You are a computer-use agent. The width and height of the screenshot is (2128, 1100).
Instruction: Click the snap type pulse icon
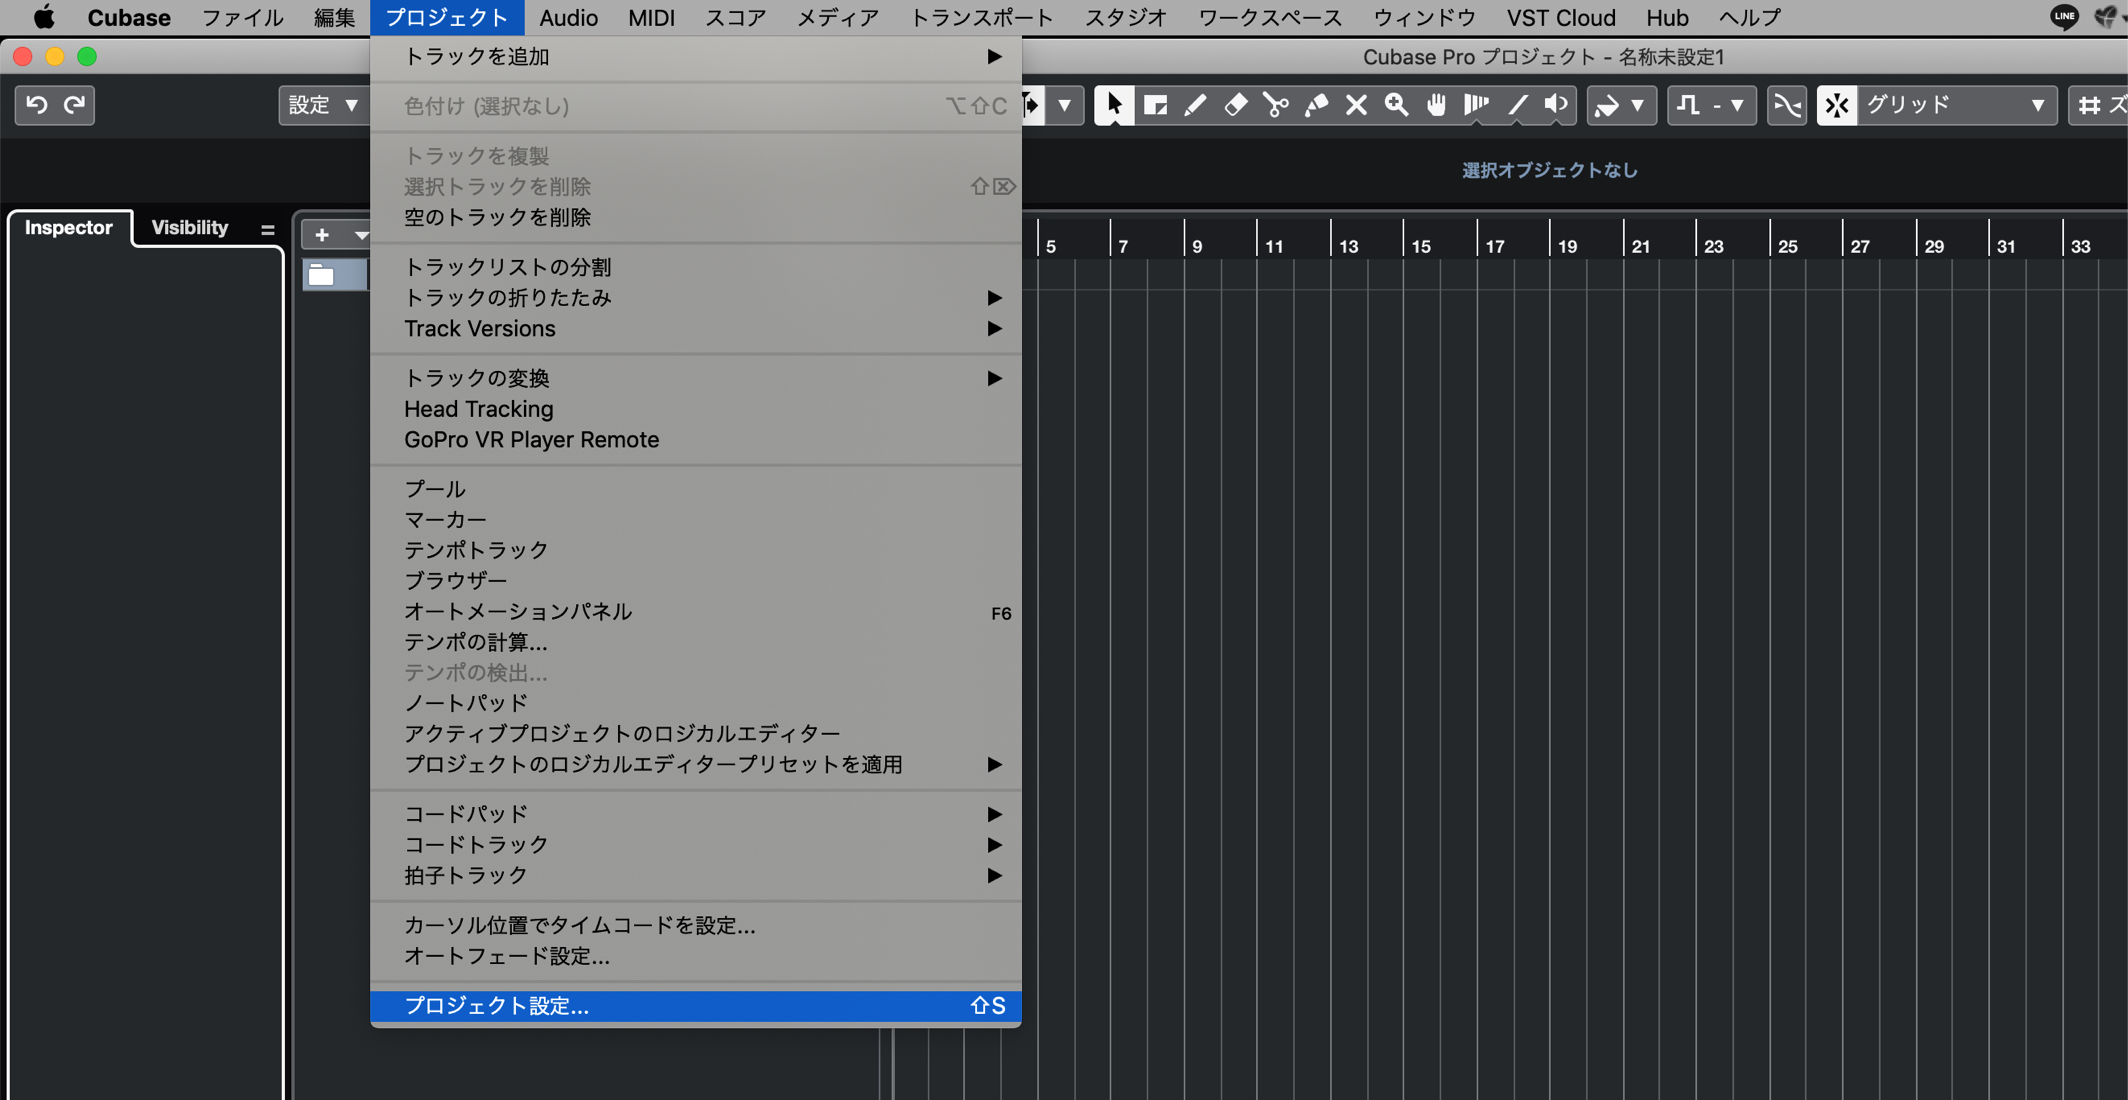coord(1689,105)
